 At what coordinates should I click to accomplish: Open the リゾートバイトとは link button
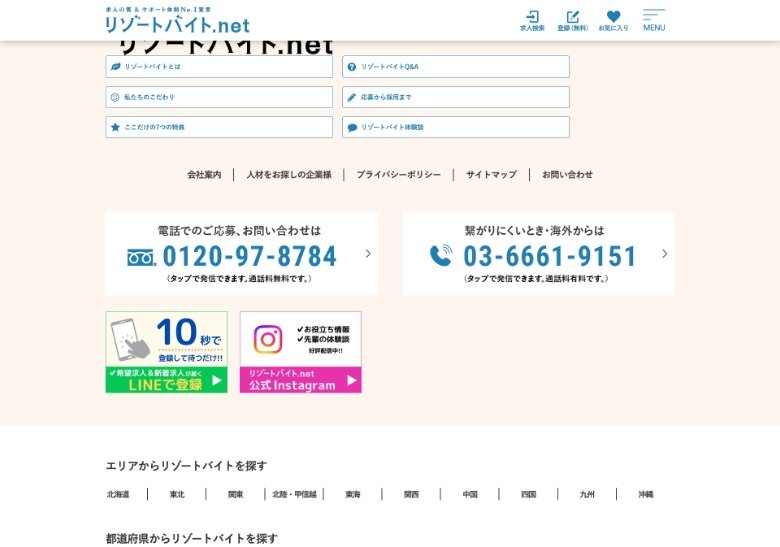(x=219, y=67)
